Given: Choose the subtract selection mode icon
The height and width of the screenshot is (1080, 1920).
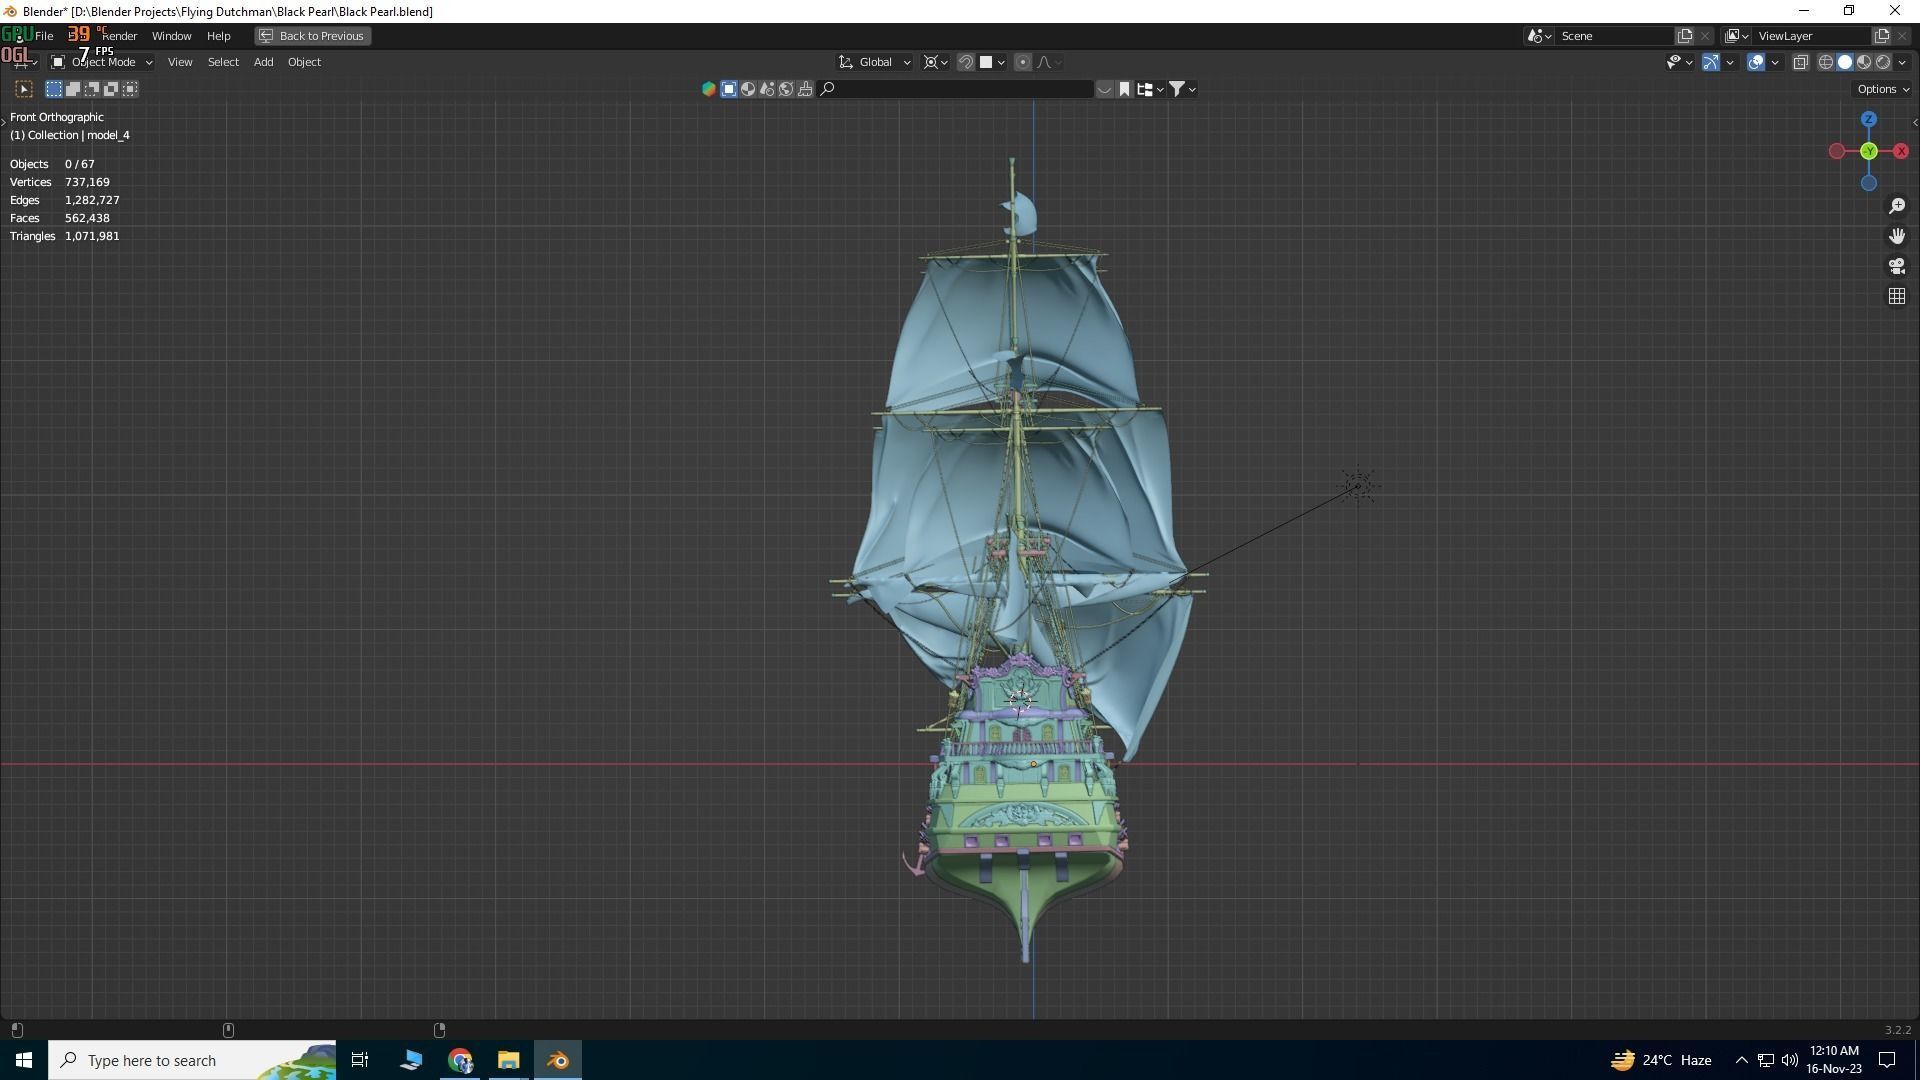Looking at the screenshot, I should coord(92,89).
